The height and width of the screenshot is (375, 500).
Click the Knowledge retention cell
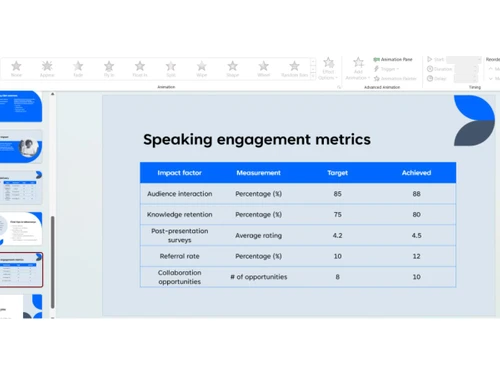tap(179, 214)
